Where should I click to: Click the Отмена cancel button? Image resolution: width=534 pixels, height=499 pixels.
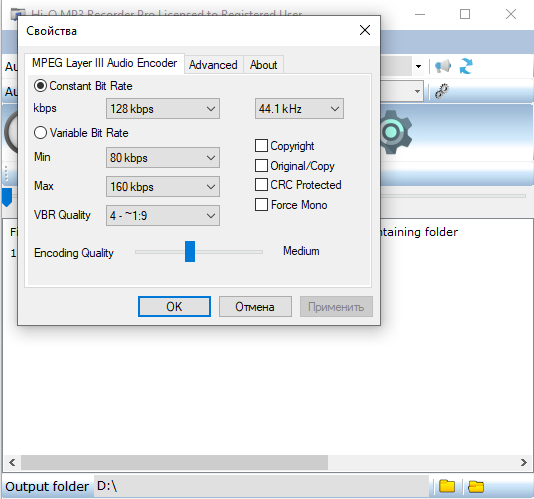click(255, 307)
